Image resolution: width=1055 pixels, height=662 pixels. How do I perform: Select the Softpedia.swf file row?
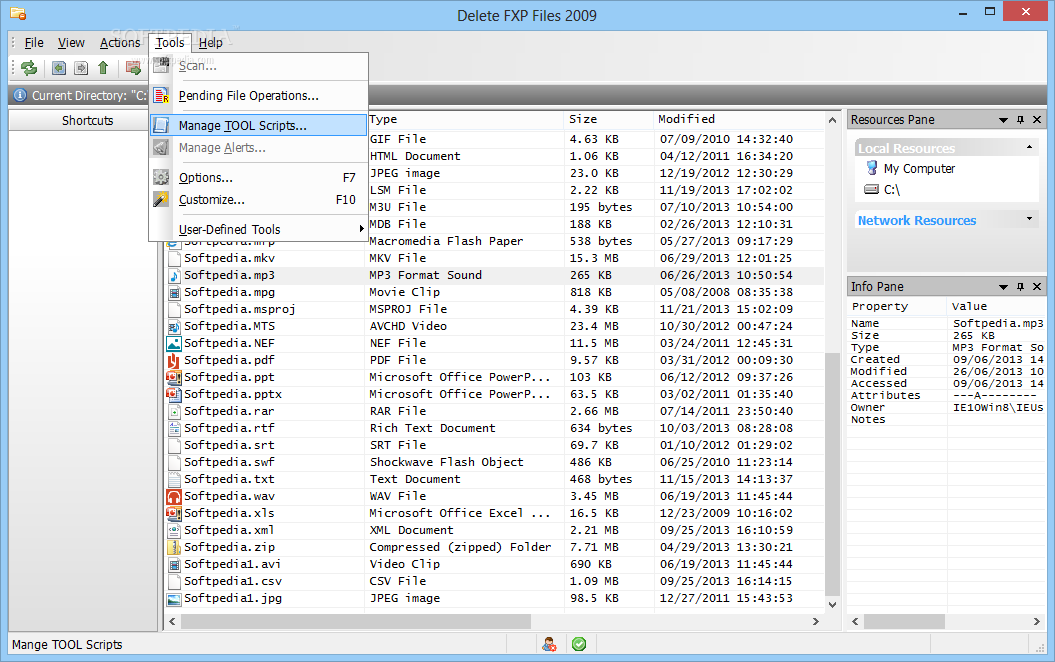pyautogui.click(x=495, y=462)
